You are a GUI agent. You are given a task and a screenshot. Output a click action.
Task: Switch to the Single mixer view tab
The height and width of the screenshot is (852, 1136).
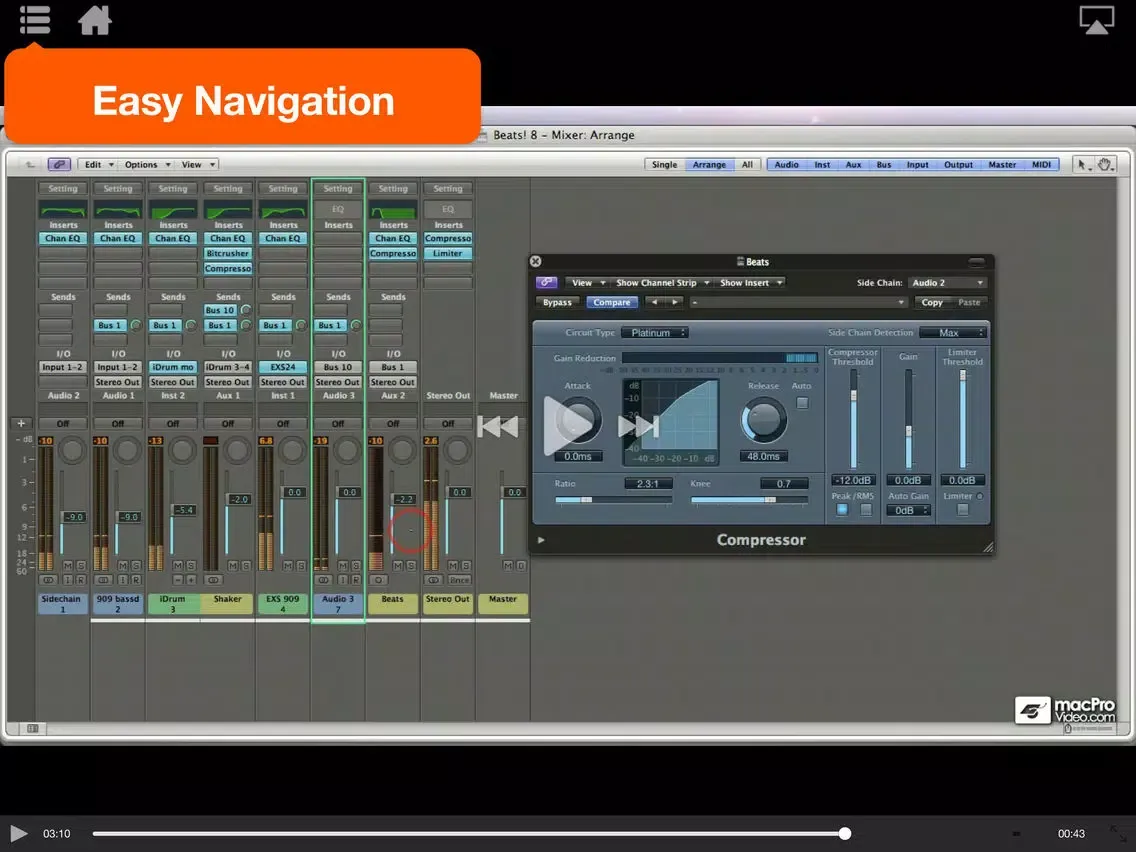(x=664, y=165)
